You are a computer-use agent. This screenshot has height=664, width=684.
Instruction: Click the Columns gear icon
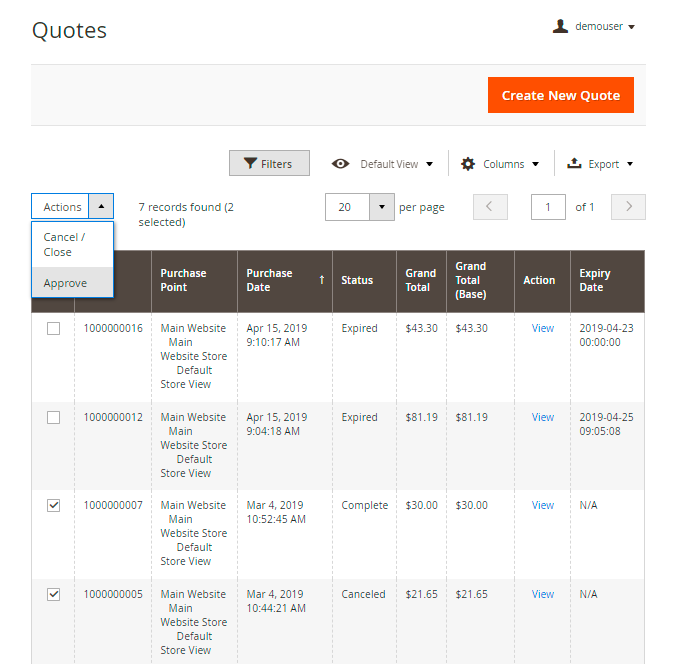tap(468, 164)
